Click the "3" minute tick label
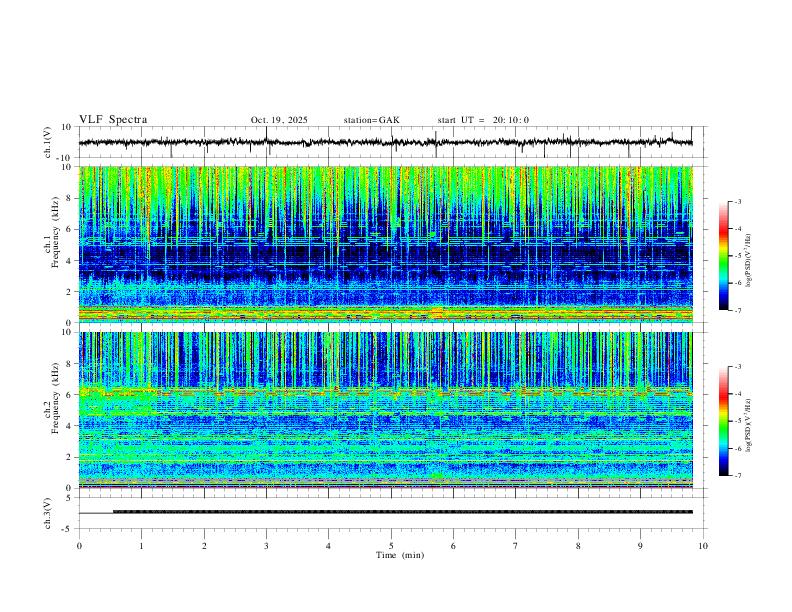Viewport: 792px width, 612px height. (266, 546)
